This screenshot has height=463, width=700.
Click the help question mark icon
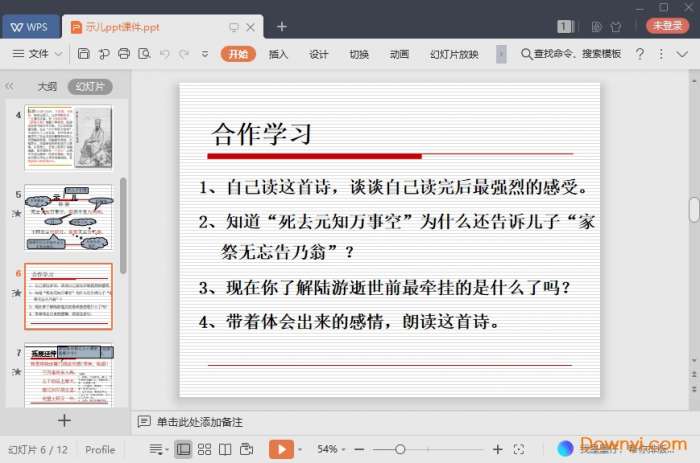click(x=640, y=54)
